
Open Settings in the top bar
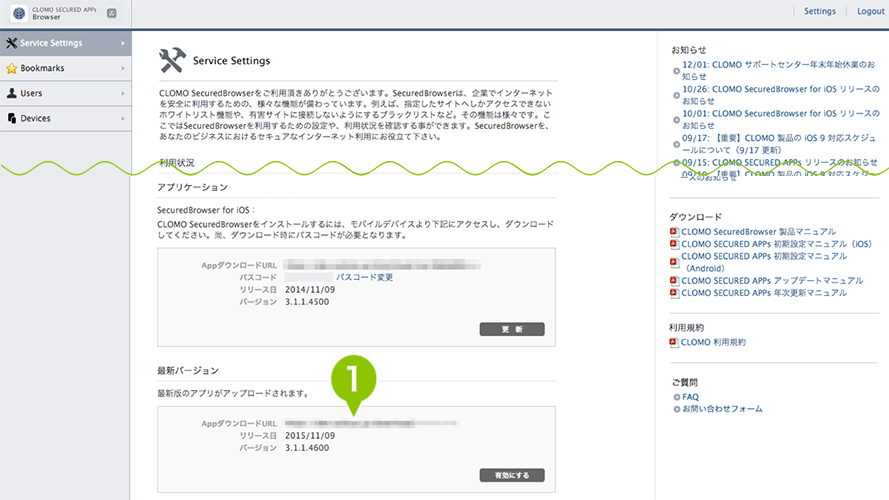coord(820,11)
